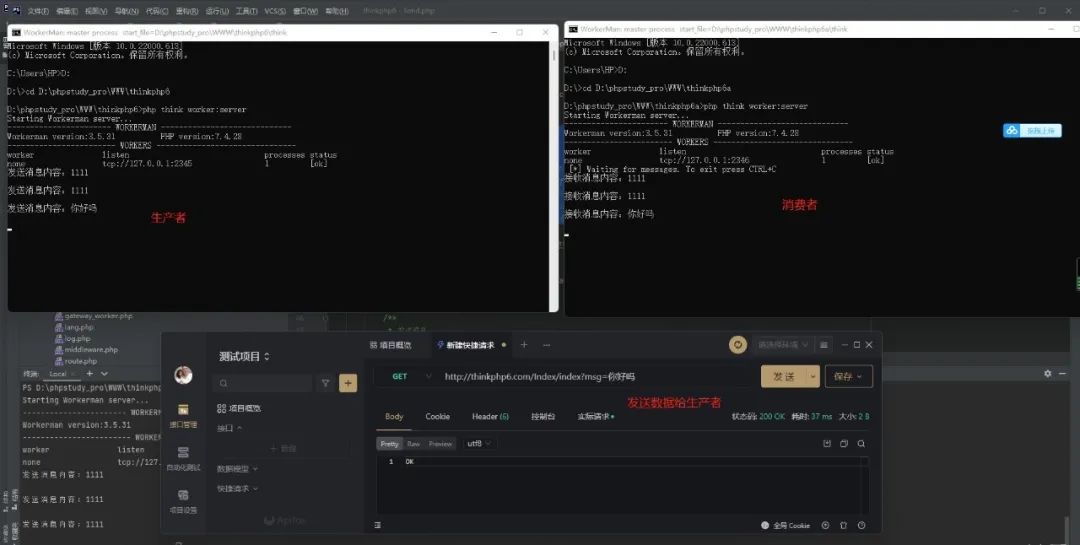Click the filter funnel icon in Apifox
Viewport: 1080px width, 545px height.
coord(325,383)
